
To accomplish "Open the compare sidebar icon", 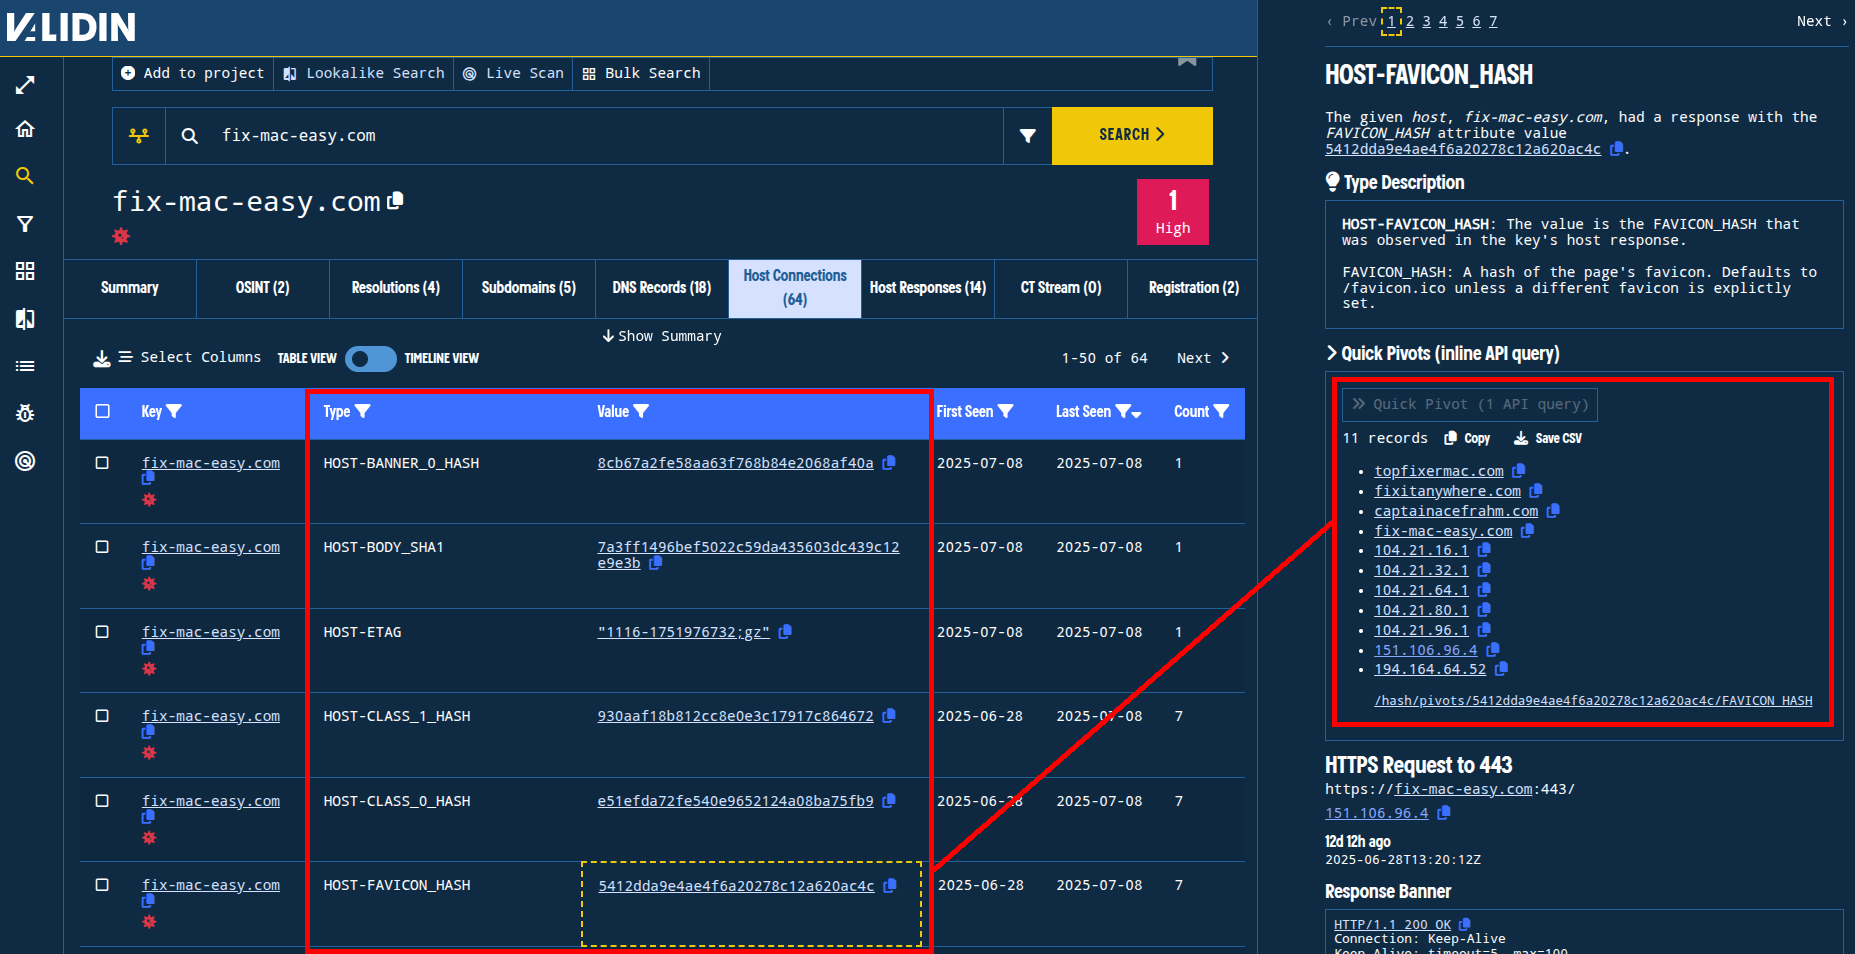I will coord(25,319).
